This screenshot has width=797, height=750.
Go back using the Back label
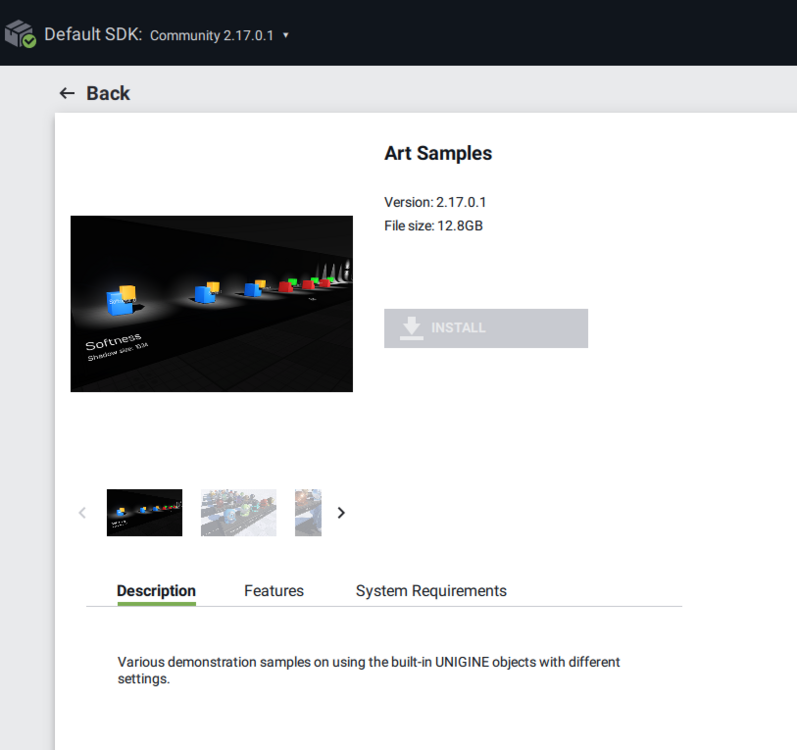click(x=108, y=93)
